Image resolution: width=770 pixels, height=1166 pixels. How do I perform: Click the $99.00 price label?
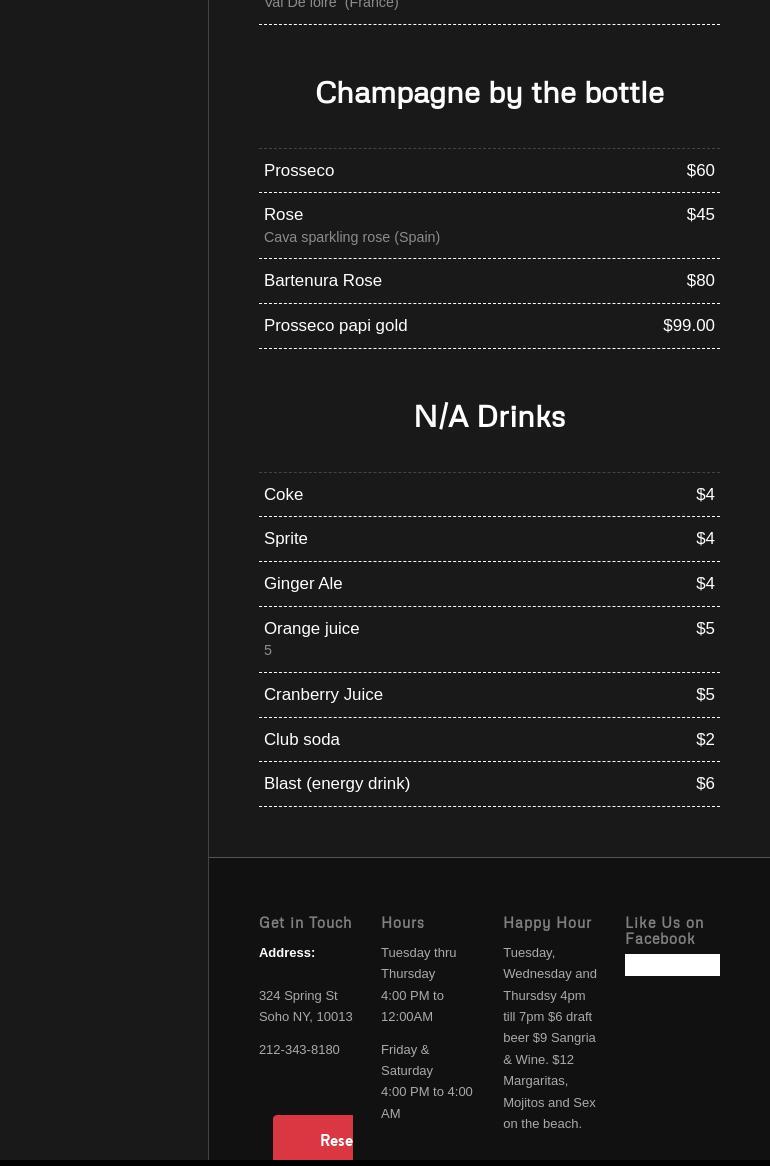click(x=688, y=325)
